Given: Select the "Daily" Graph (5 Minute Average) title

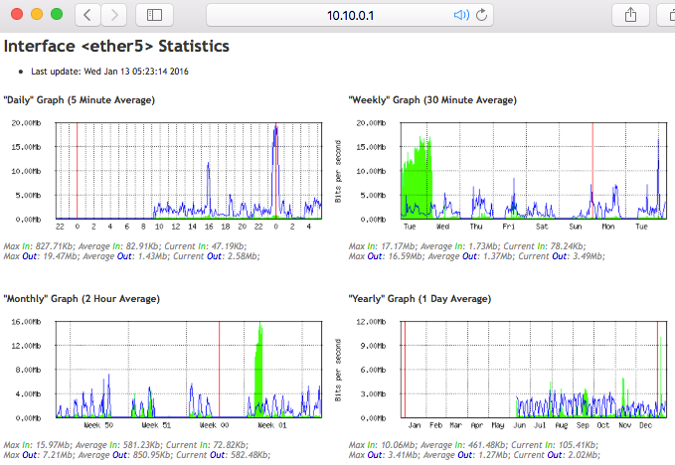Looking at the screenshot, I should point(79,100).
